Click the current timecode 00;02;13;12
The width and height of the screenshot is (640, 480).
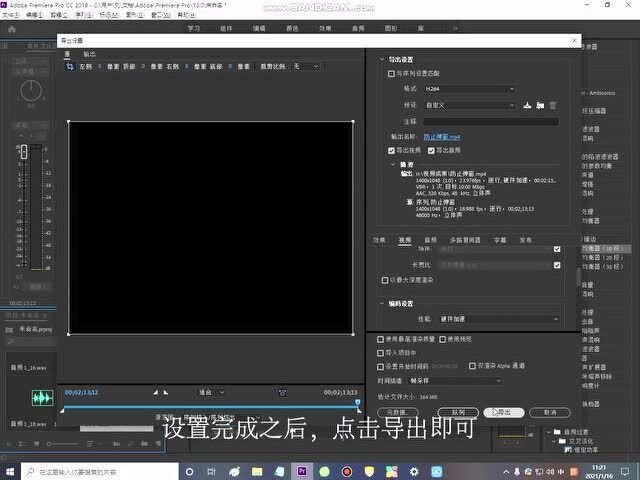click(x=82, y=392)
